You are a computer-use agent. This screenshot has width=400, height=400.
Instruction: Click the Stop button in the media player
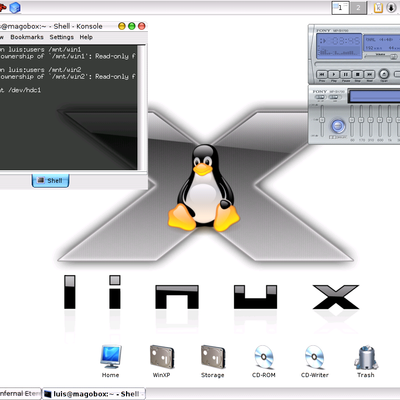click(x=358, y=74)
